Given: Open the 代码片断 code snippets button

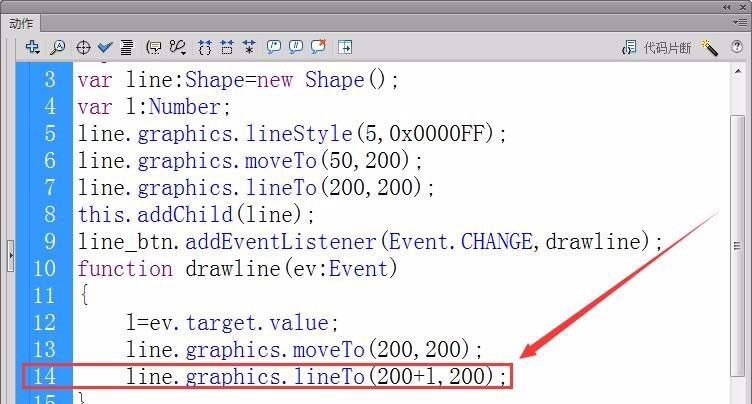Looking at the screenshot, I should point(656,48).
